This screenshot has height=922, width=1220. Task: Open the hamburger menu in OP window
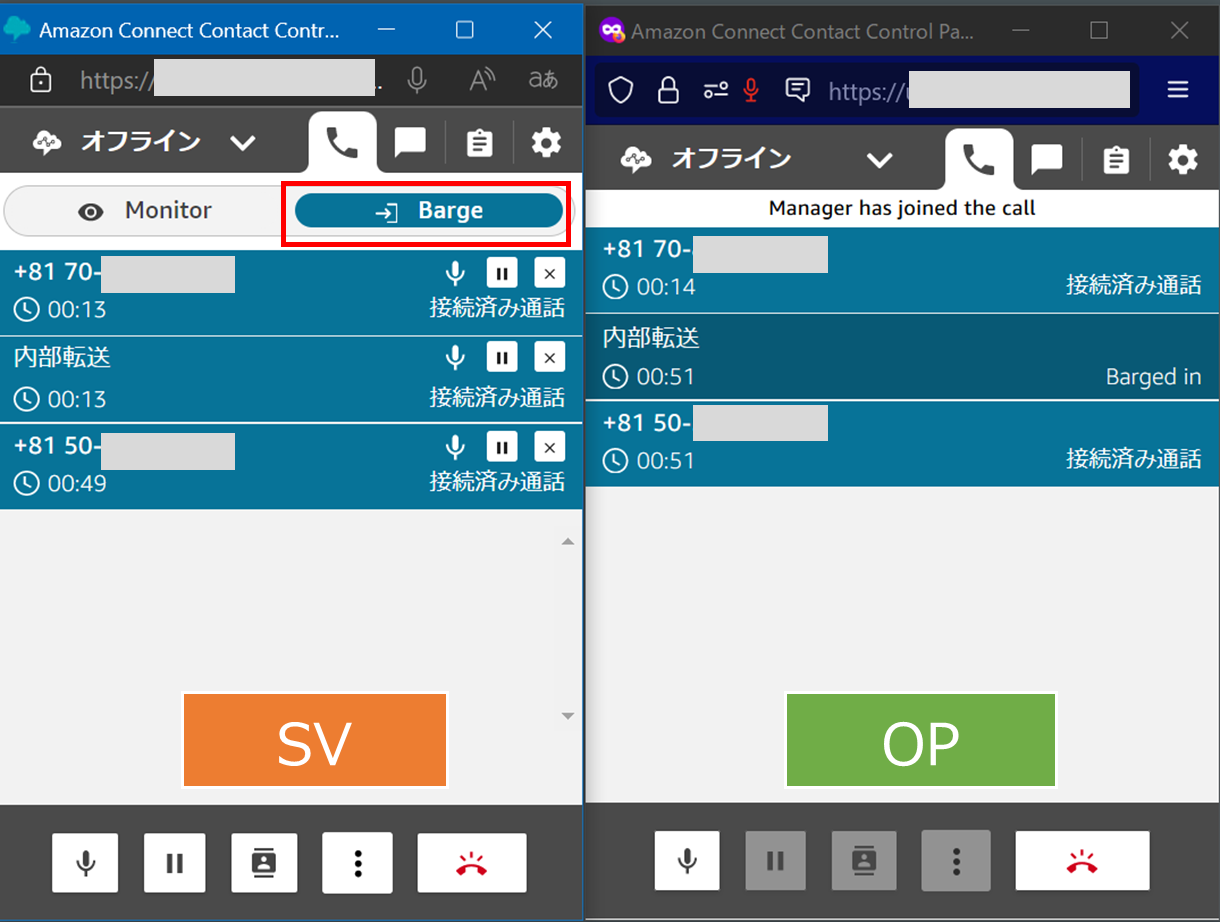1178,90
